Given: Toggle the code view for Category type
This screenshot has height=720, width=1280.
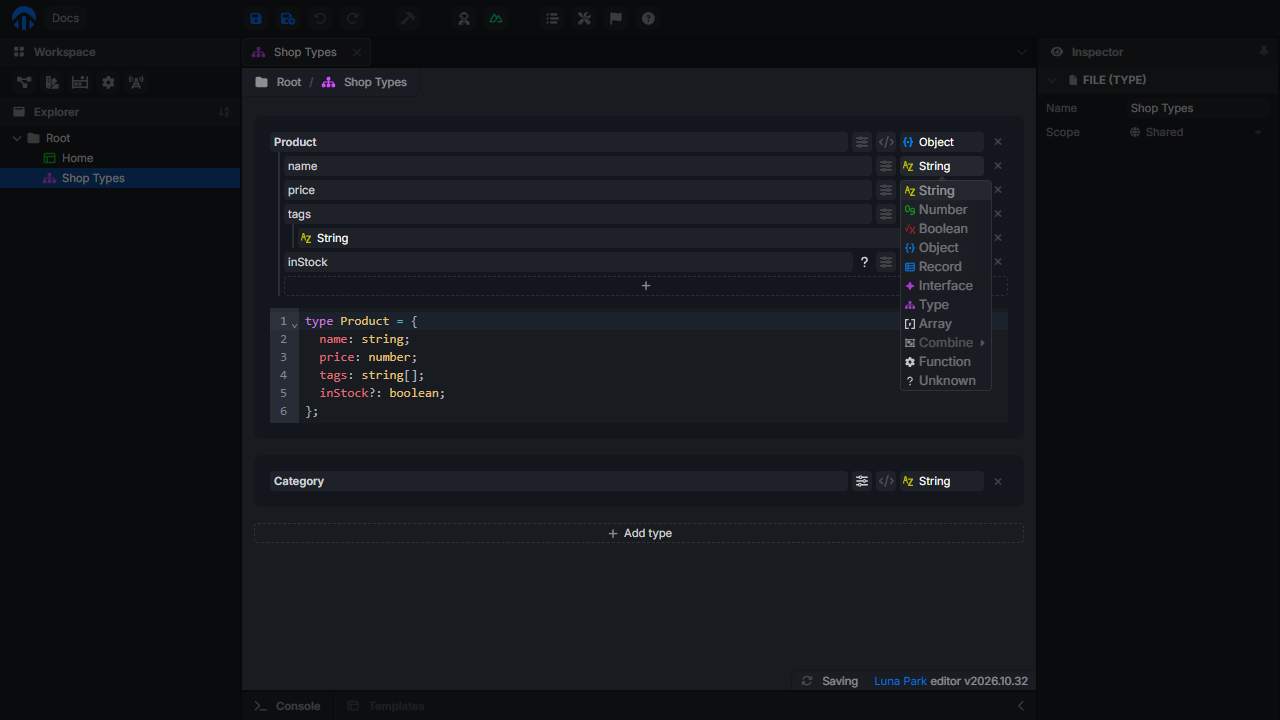Looking at the screenshot, I should tap(886, 481).
